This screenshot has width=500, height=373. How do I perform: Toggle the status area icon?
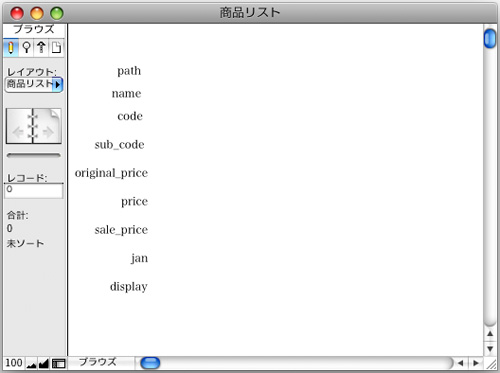click(x=59, y=364)
